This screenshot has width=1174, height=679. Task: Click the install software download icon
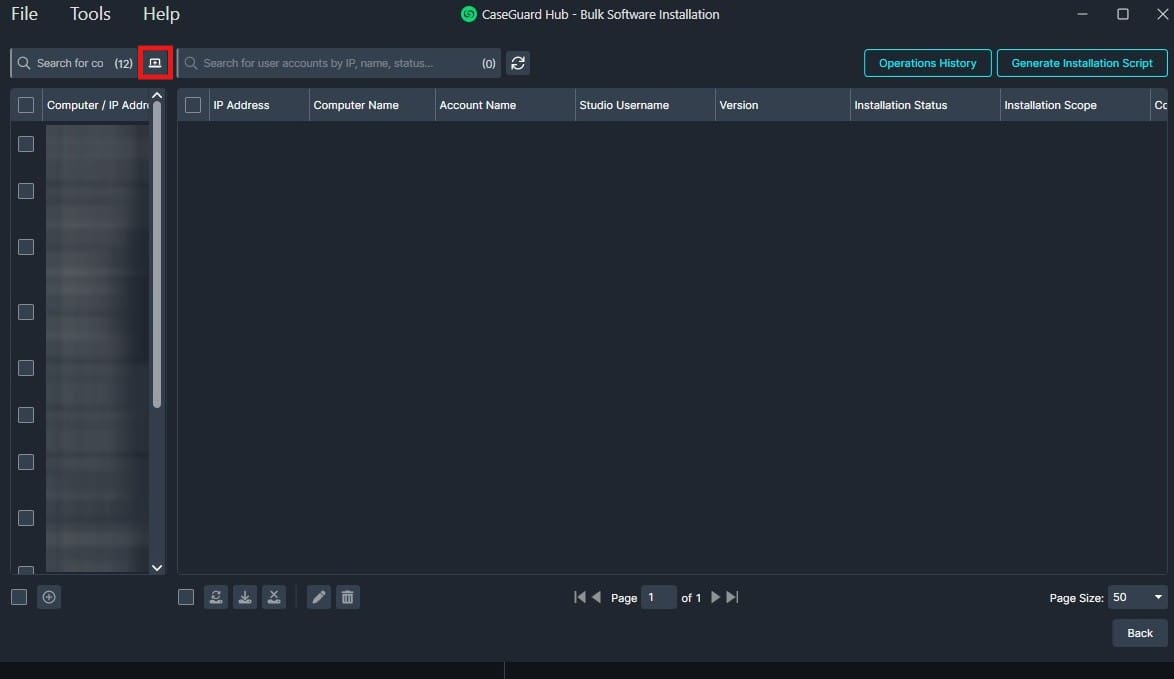[245, 597]
